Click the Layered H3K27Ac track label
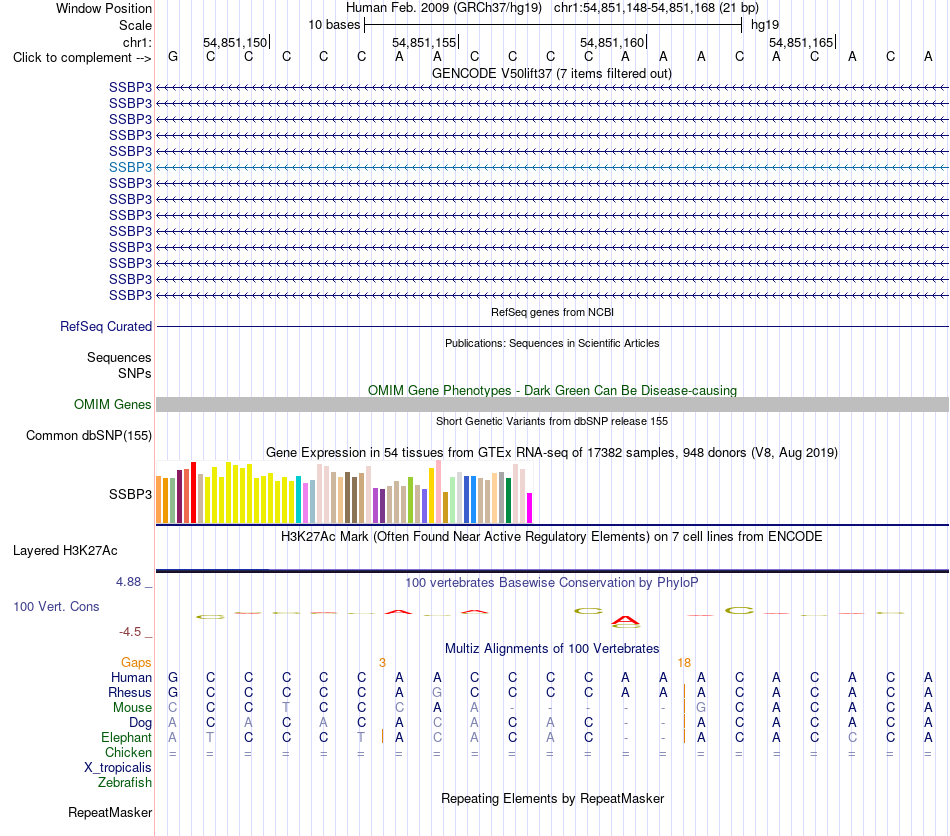Viewport: 950px width, 836px height. [65, 551]
